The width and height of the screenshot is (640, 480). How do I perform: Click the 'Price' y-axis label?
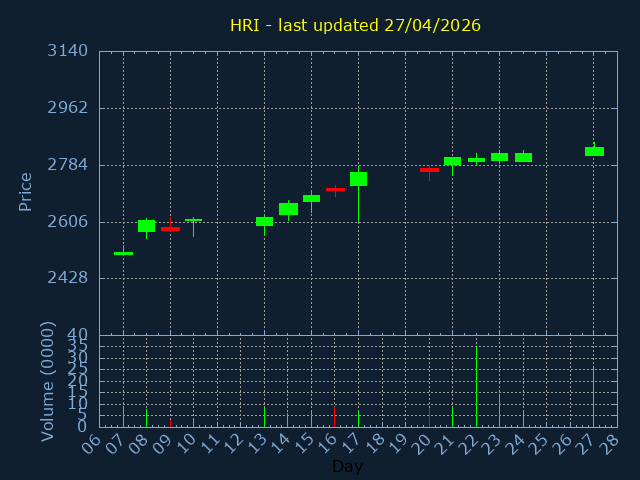pos(26,191)
